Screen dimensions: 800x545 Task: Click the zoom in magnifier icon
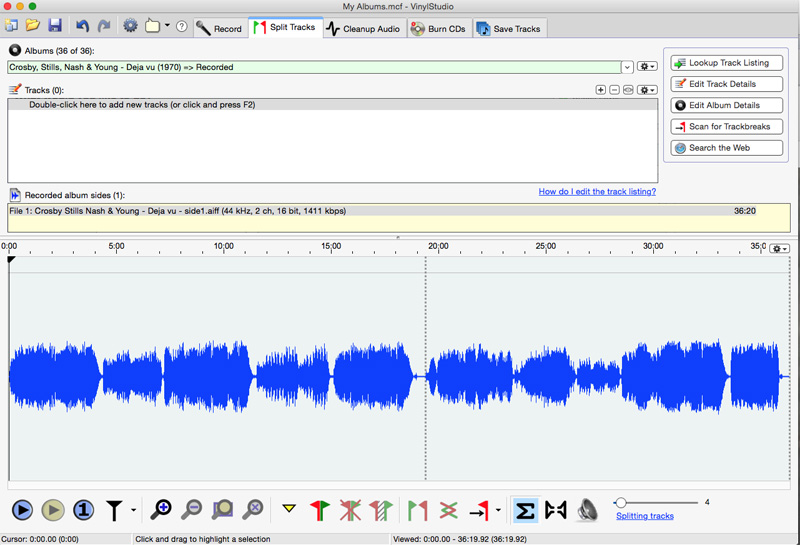pos(160,510)
